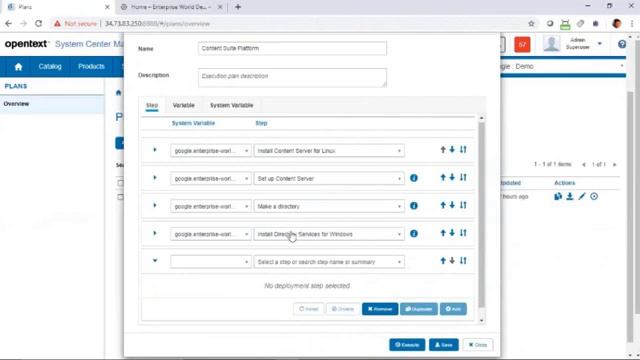Save the execution plan
Viewport: 640px width, 360px height.
click(x=443, y=345)
